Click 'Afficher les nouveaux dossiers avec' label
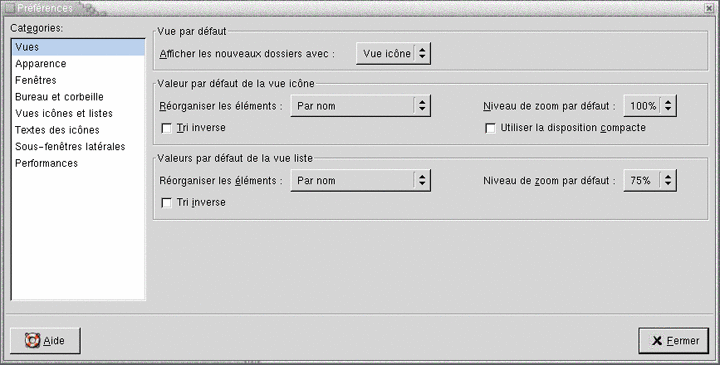The image size is (720, 365). click(x=247, y=54)
